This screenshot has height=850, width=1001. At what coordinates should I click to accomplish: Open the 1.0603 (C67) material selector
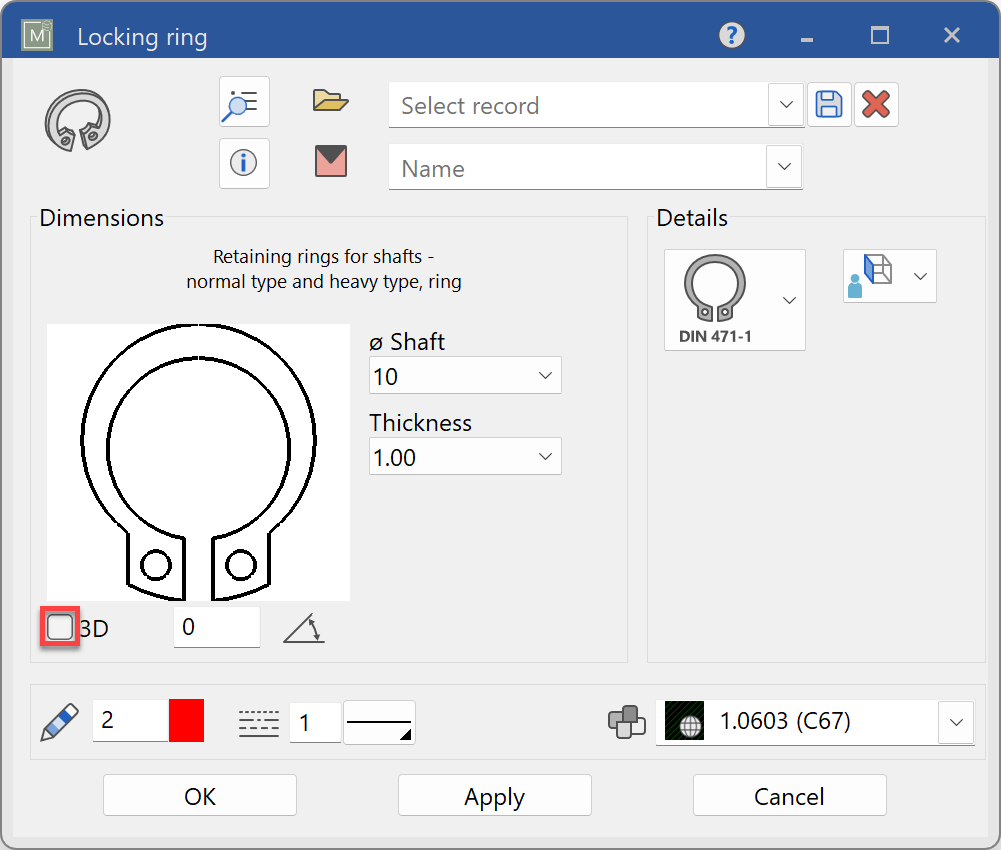(x=955, y=722)
